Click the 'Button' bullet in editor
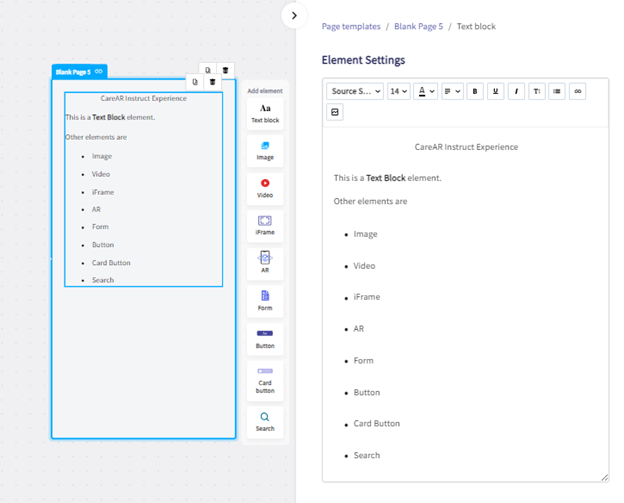Viewport: 624px width, 503px height. click(367, 392)
